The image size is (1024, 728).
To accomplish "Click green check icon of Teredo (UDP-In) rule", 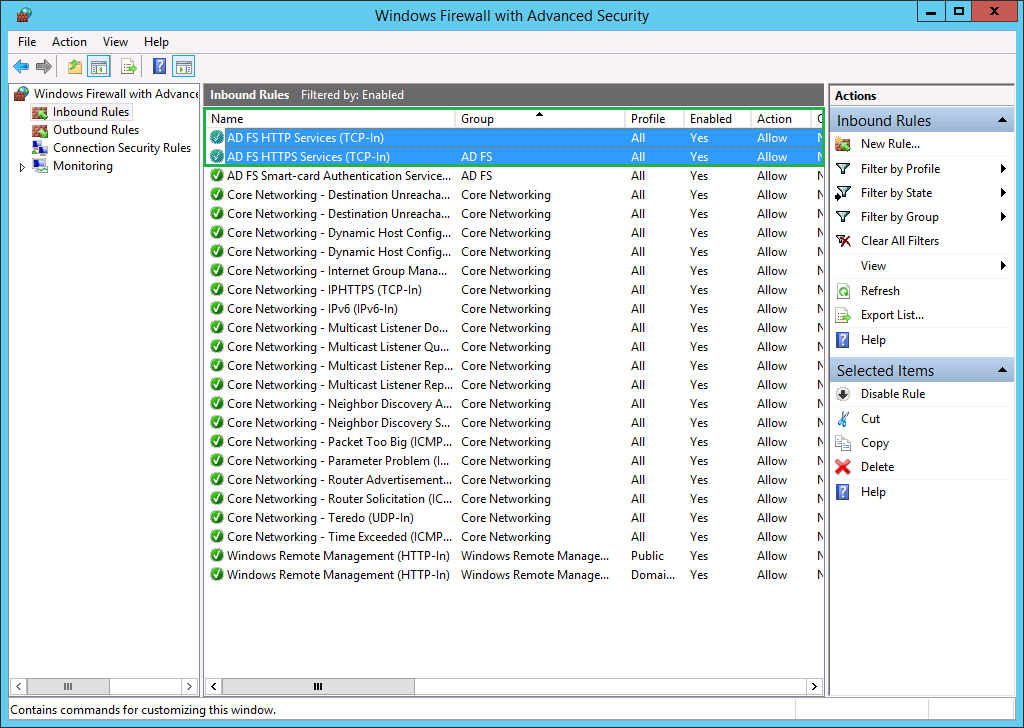I will 217,518.
